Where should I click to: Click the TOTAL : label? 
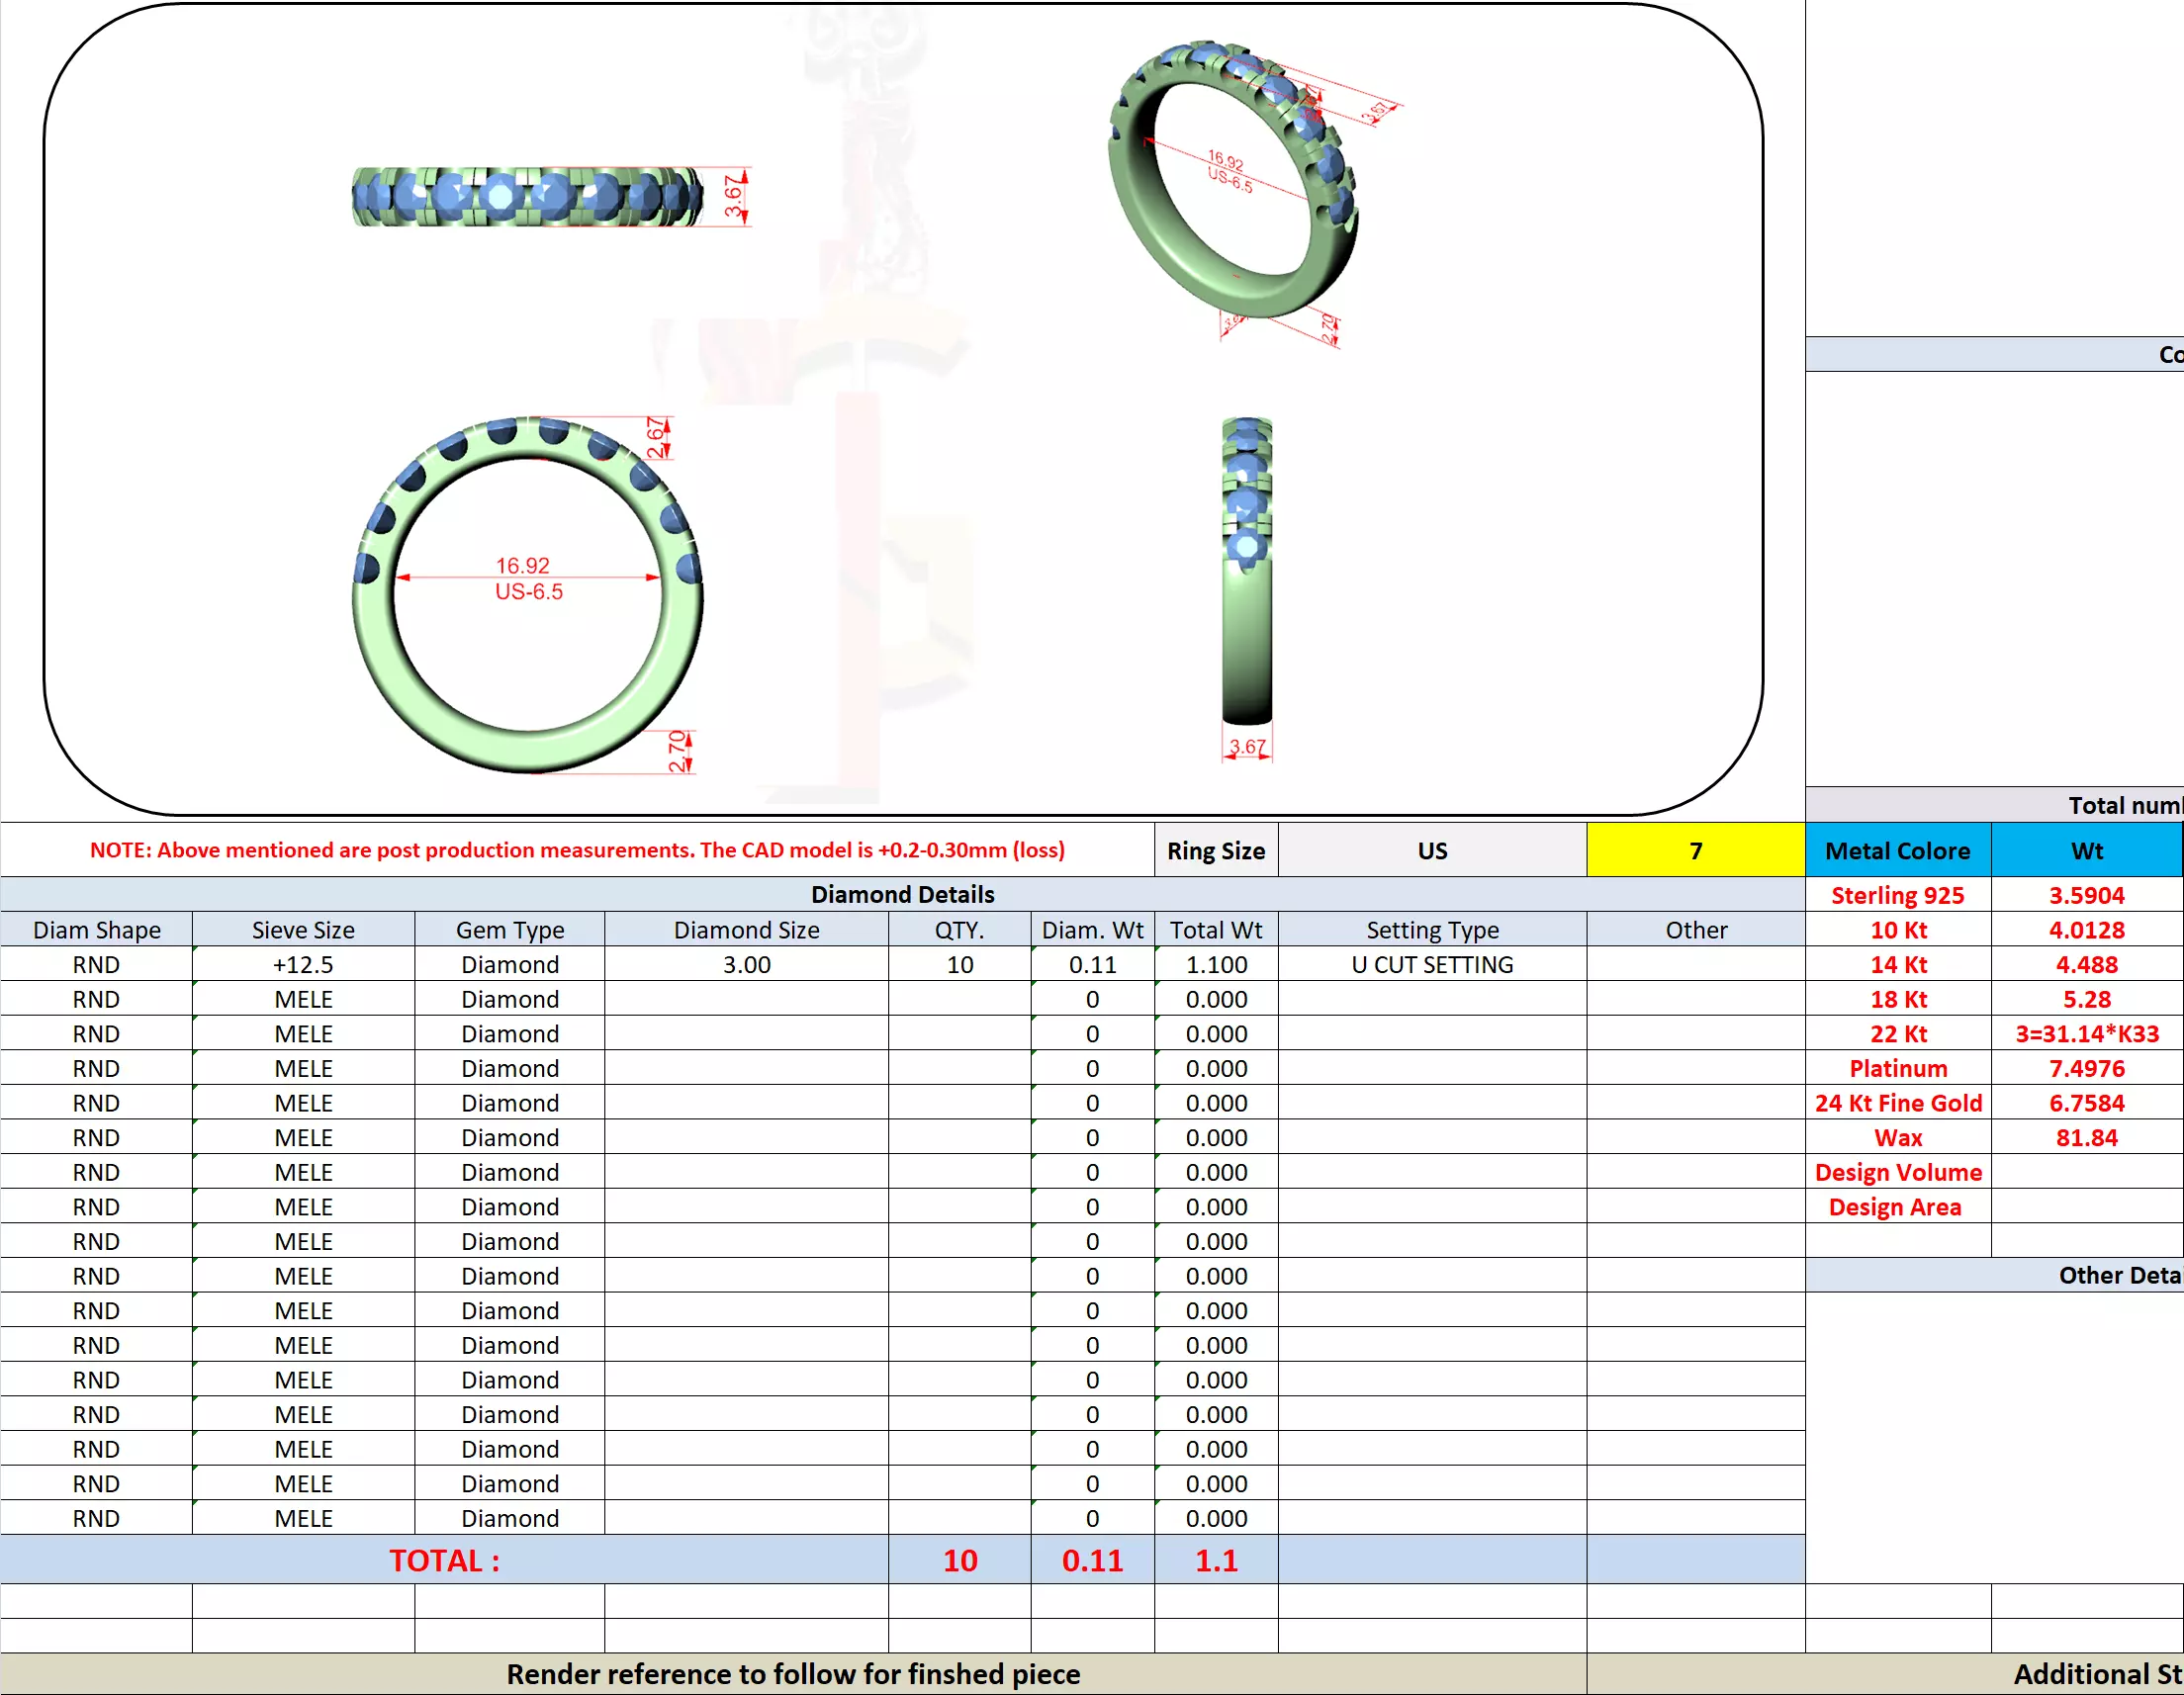pyautogui.click(x=444, y=1560)
